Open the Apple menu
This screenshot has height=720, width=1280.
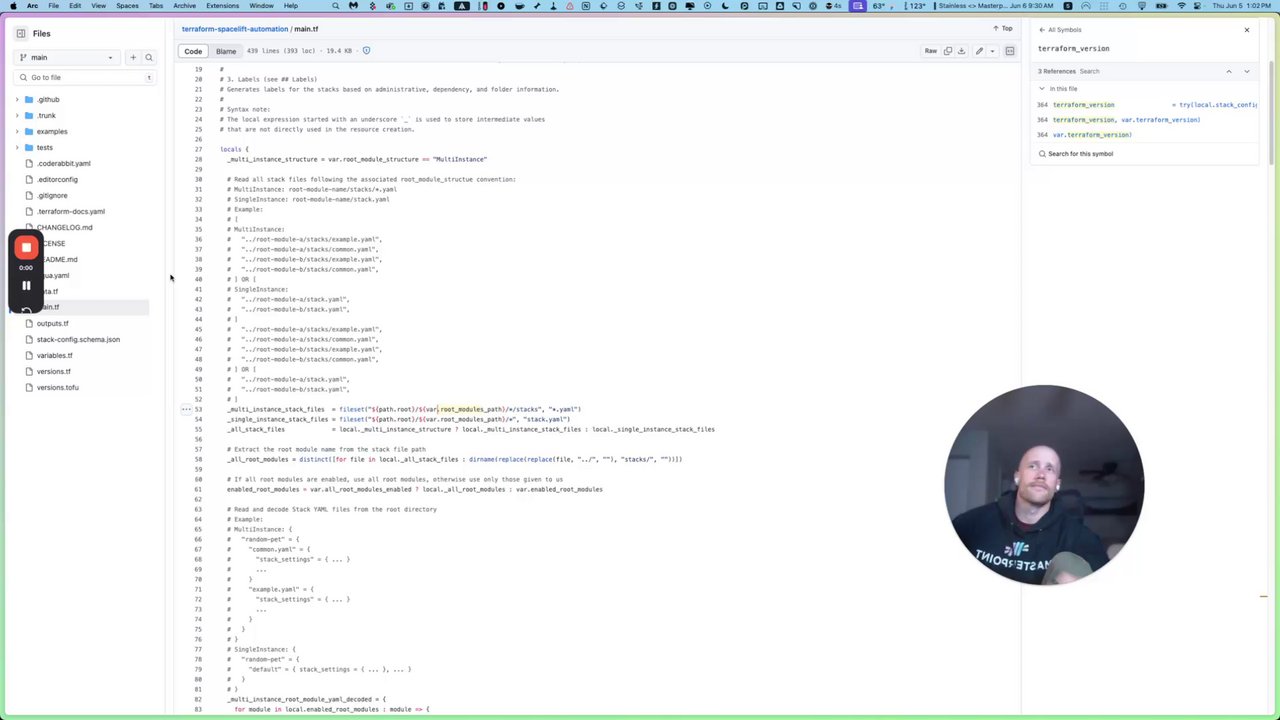(x=12, y=5)
